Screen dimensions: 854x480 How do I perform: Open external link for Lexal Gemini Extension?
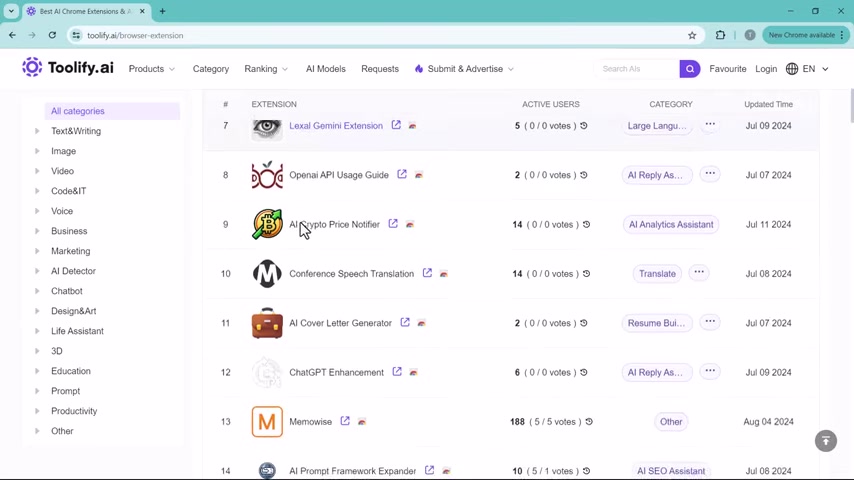point(396,125)
